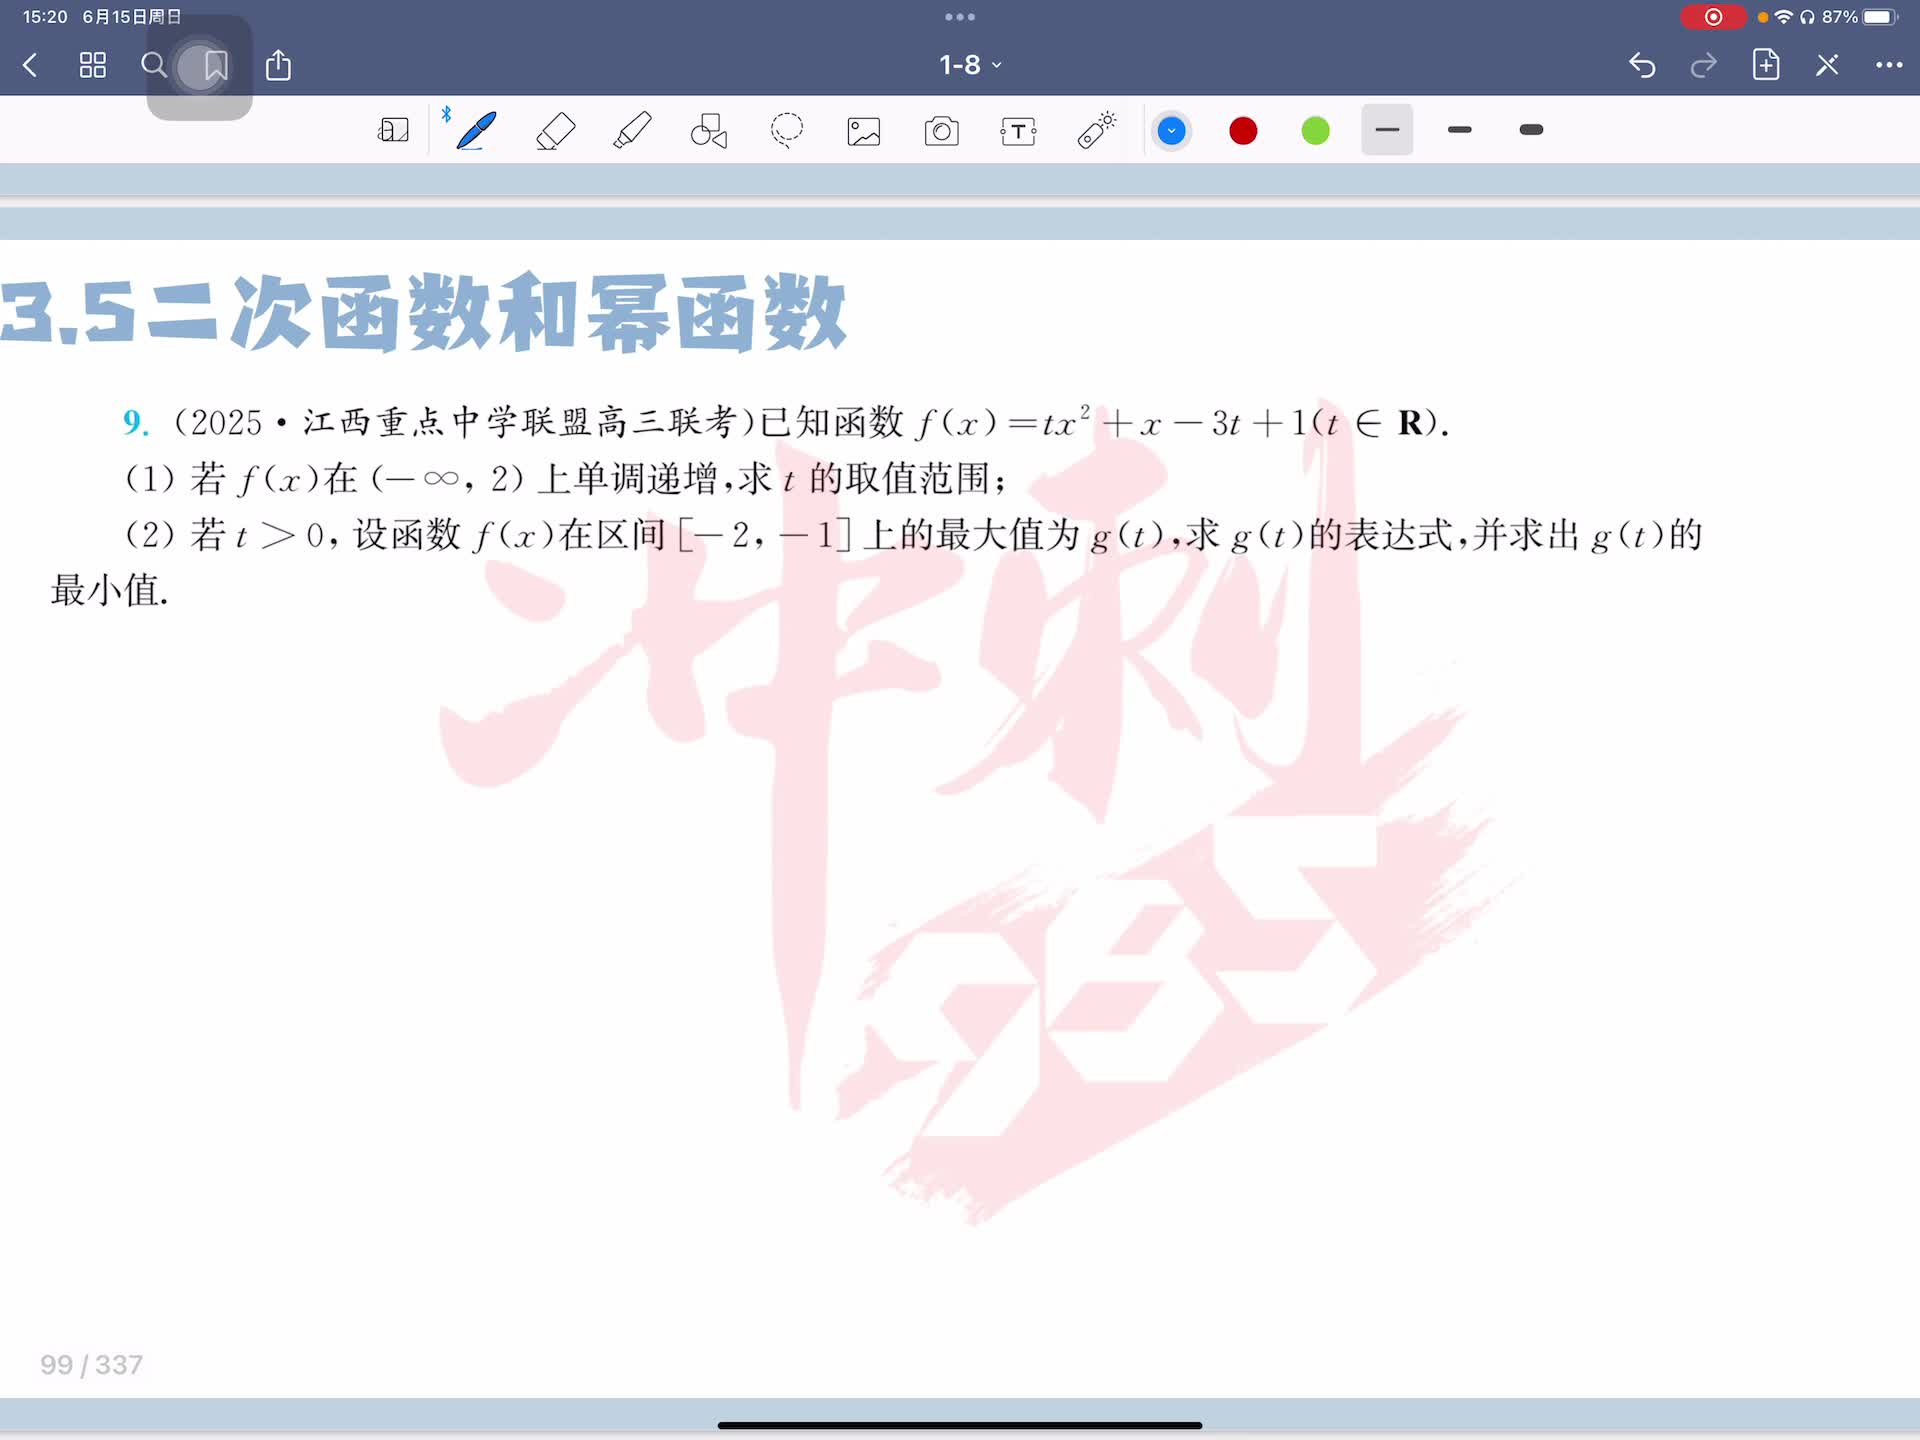This screenshot has height=1440, width=1920.
Task: Choose the red pen color
Action: tap(1243, 131)
